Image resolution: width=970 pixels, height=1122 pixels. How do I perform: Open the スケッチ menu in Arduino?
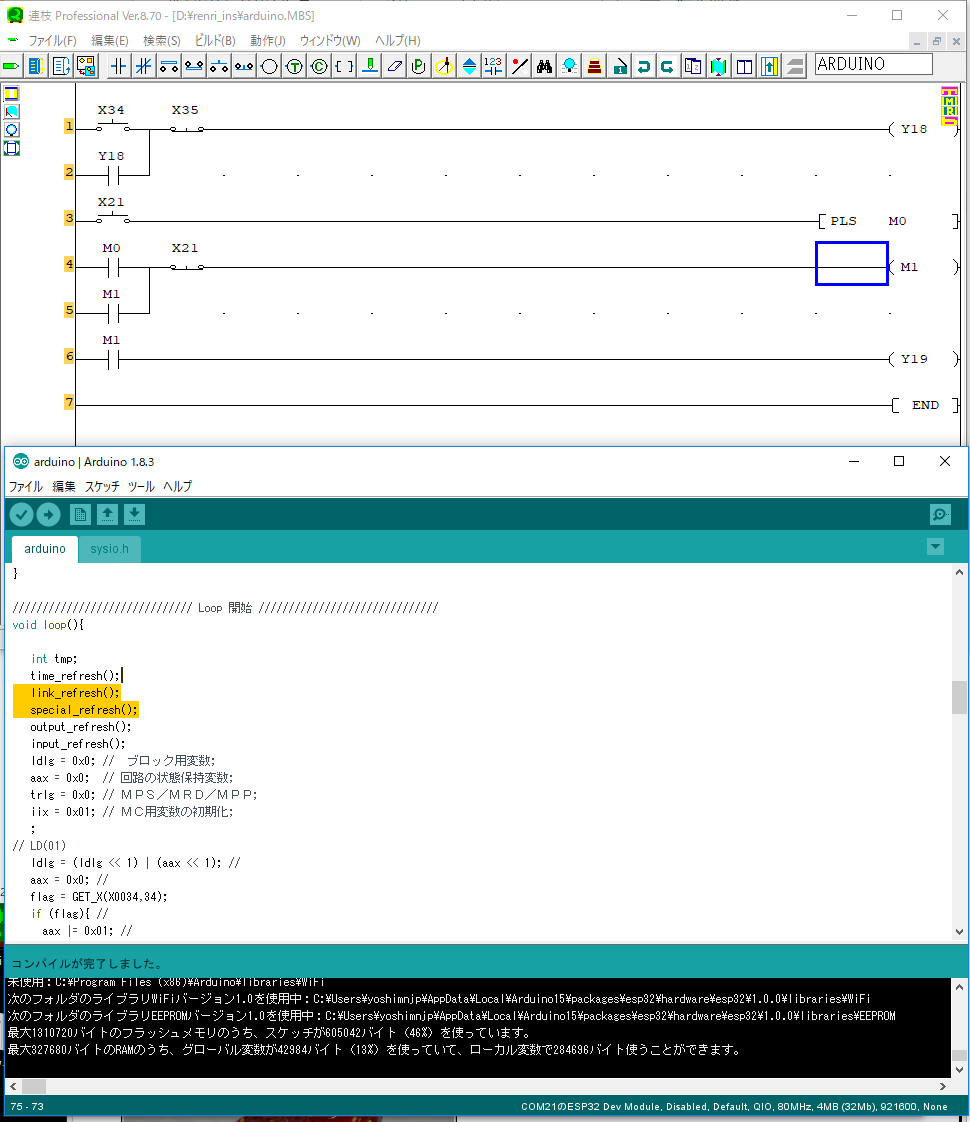click(102, 487)
